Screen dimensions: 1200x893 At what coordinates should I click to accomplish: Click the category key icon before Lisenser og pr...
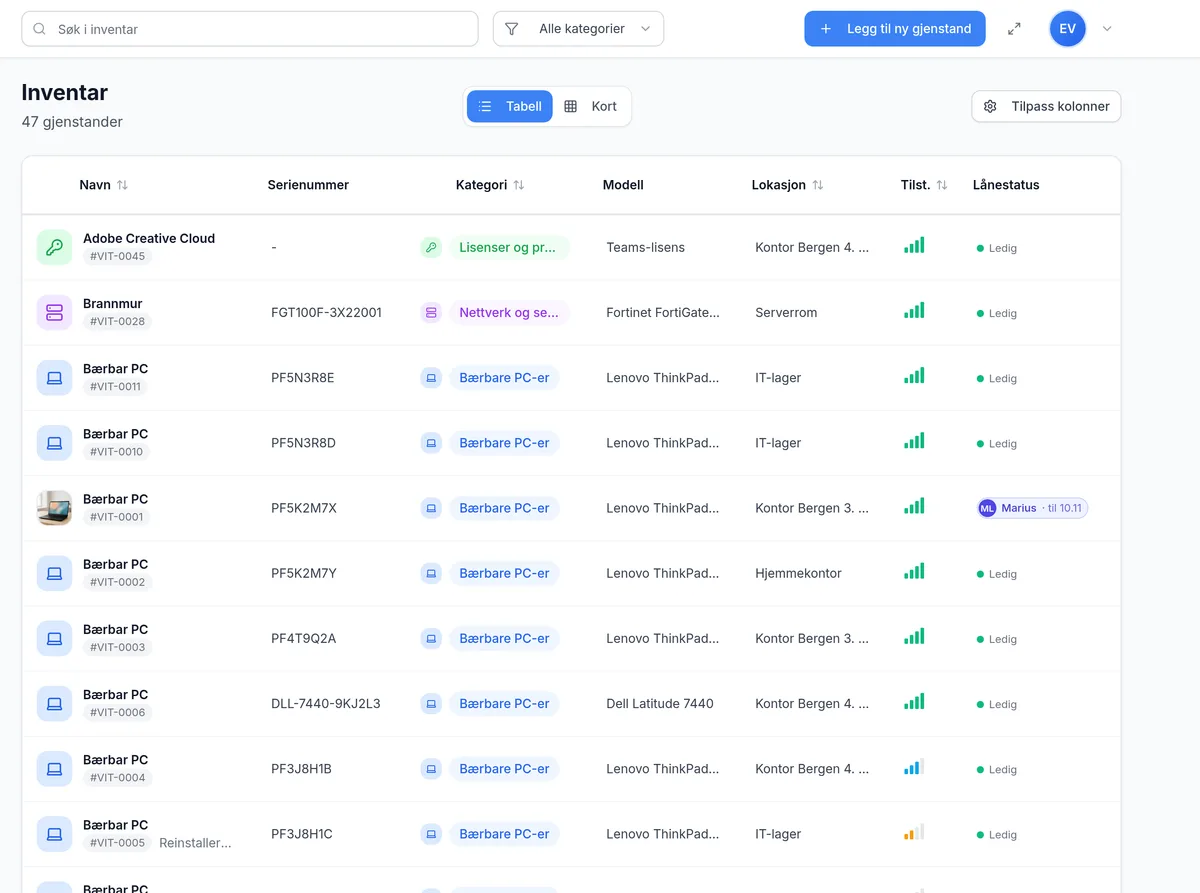[x=431, y=247]
